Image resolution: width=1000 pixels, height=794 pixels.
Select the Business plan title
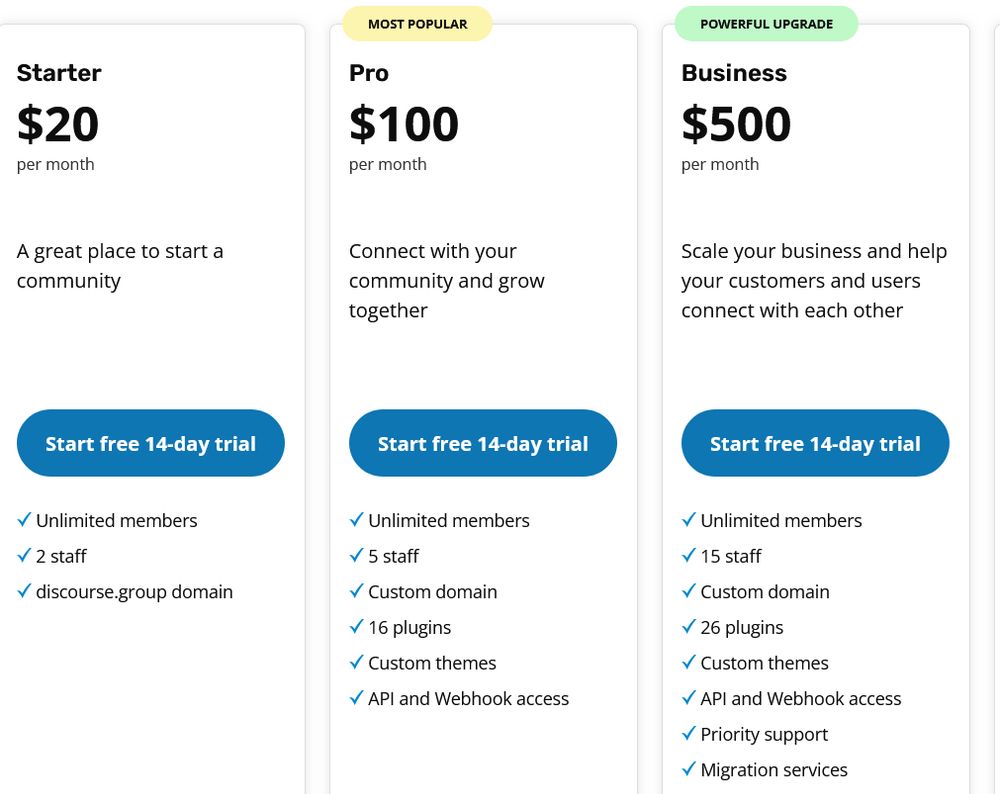734,73
